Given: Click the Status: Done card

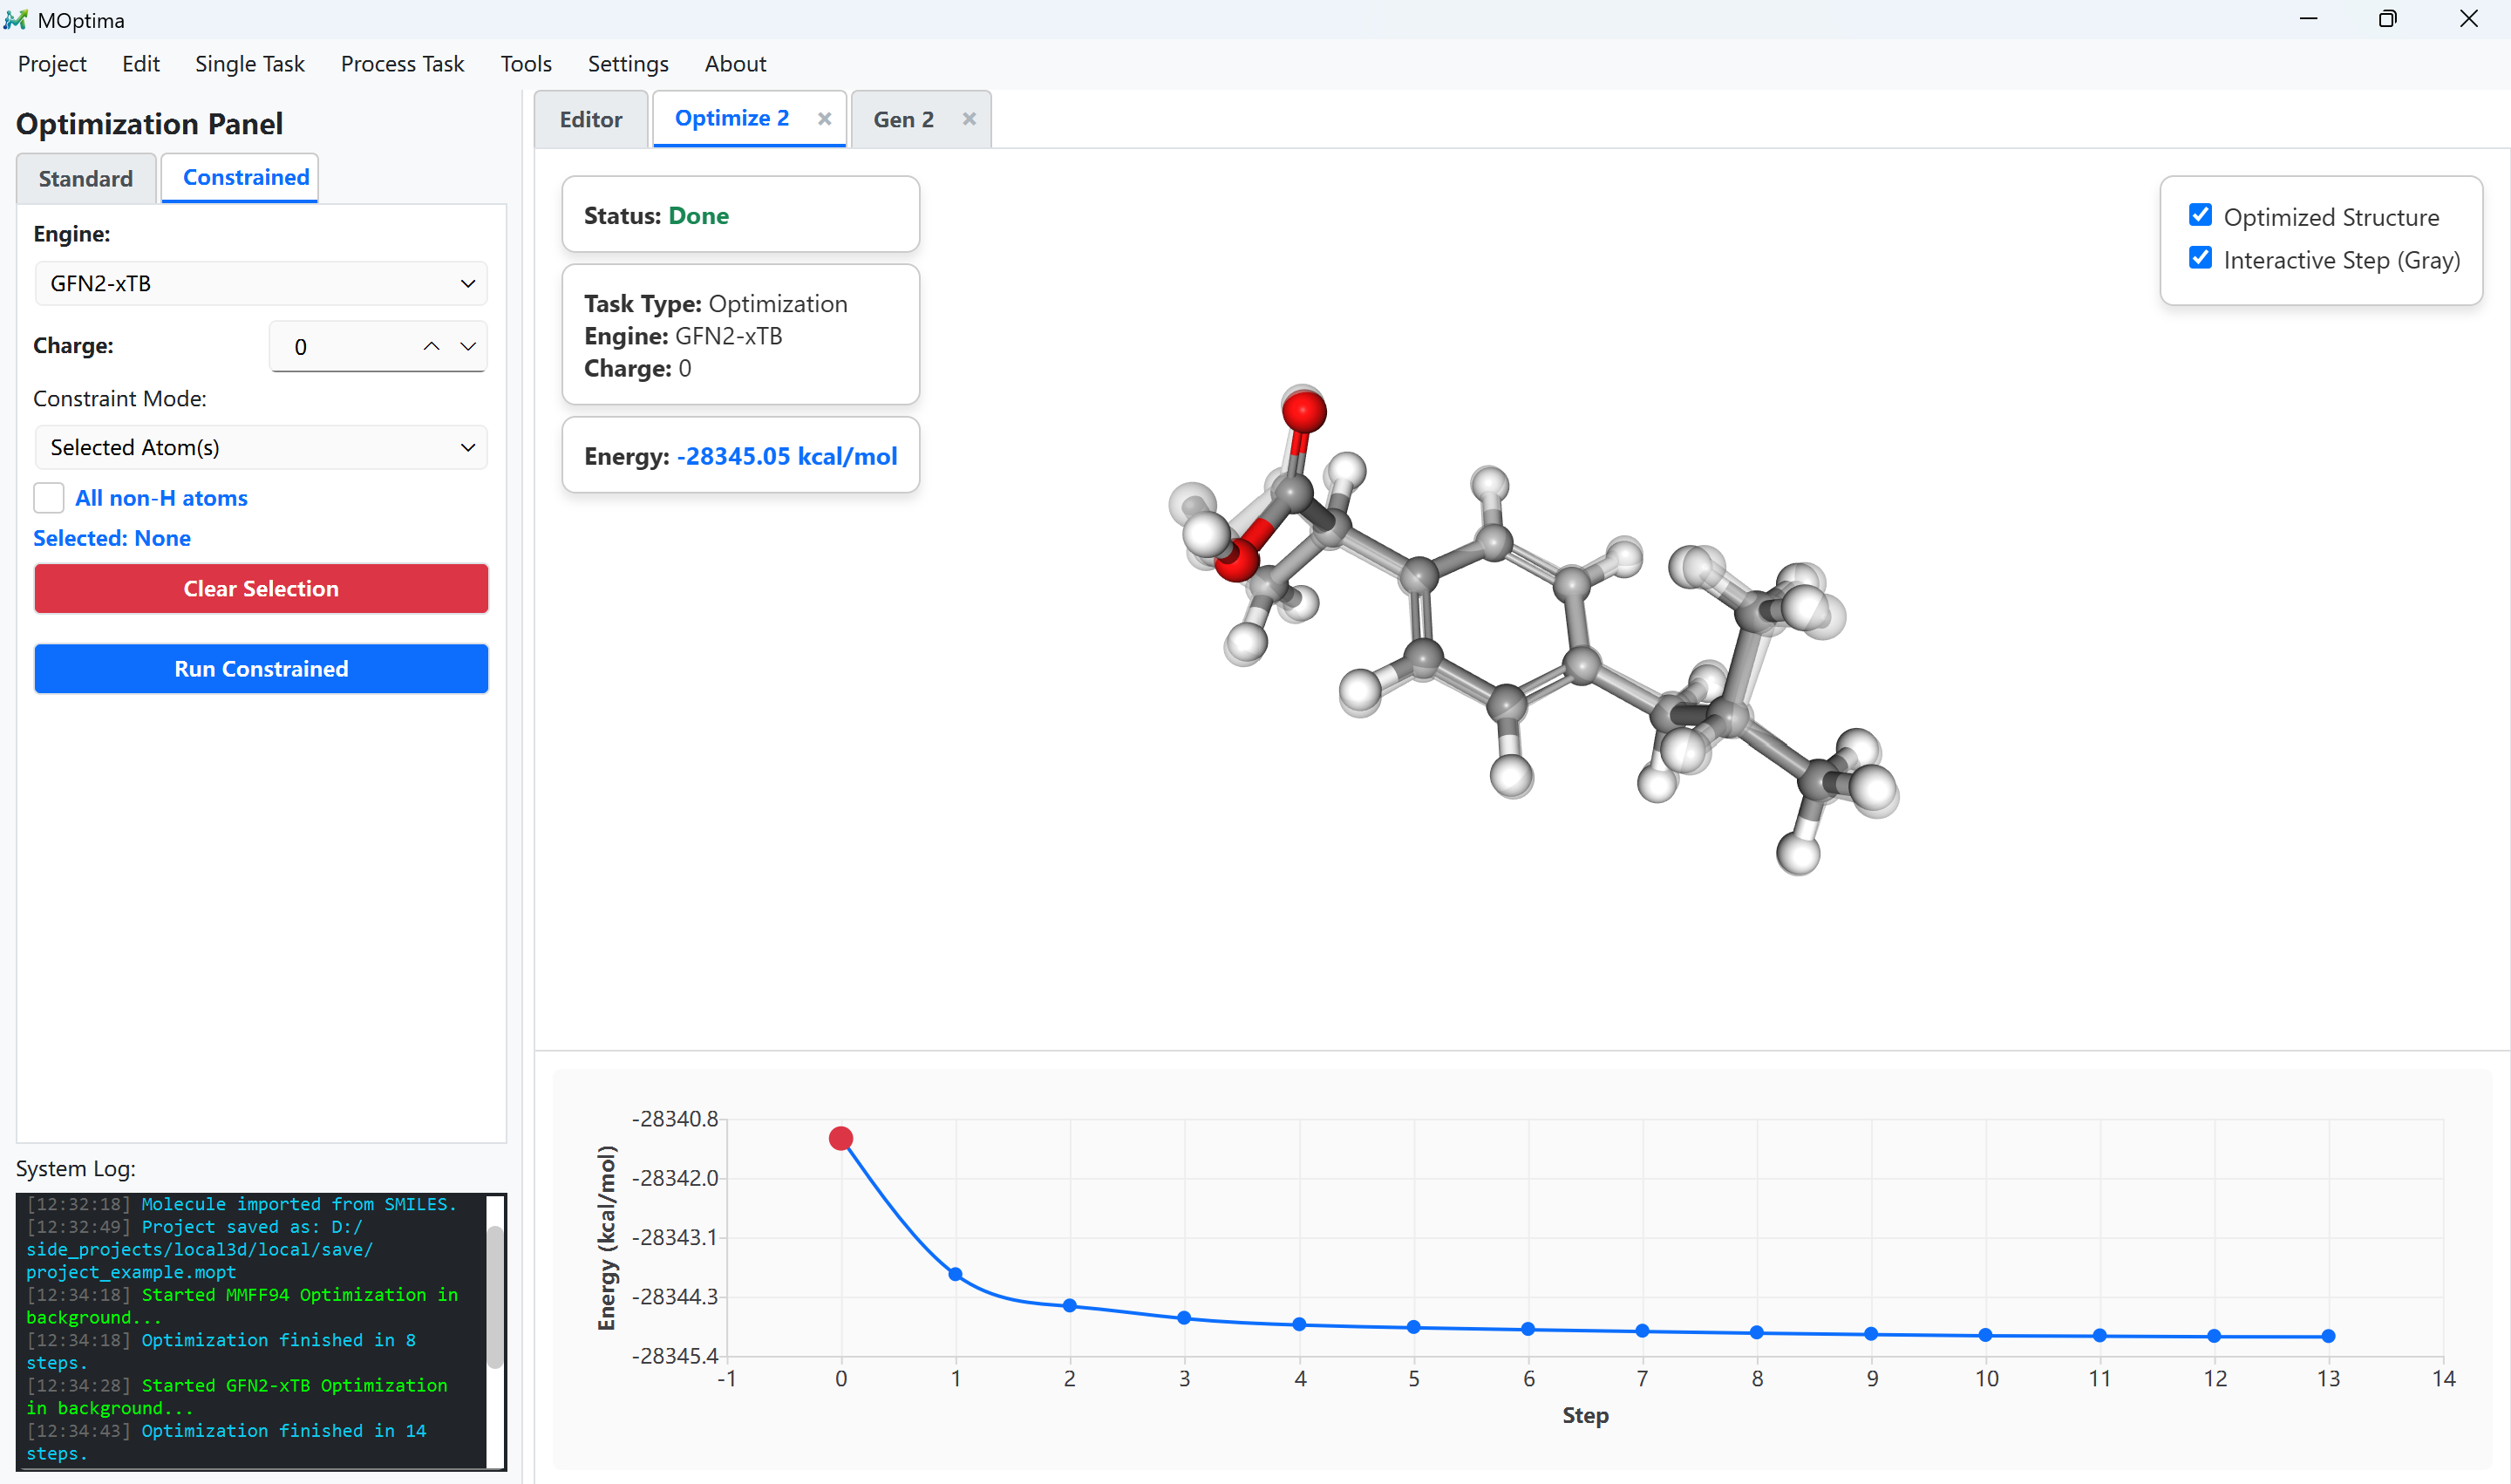Looking at the screenshot, I should 740,215.
